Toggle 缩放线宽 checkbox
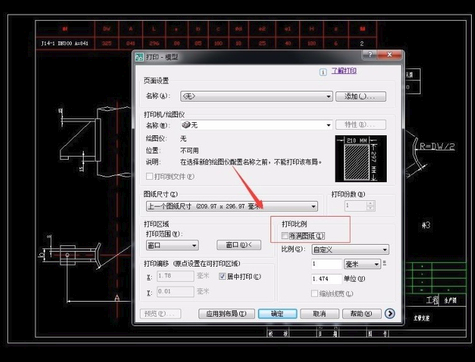Screen dimensions: 475x362 [314, 294]
